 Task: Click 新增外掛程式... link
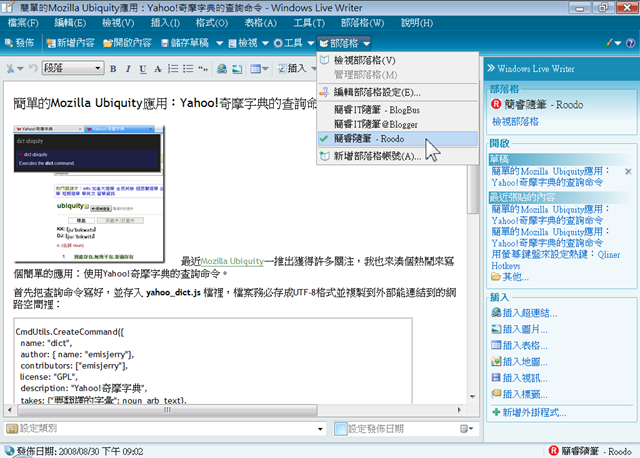(x=529, y=413)
